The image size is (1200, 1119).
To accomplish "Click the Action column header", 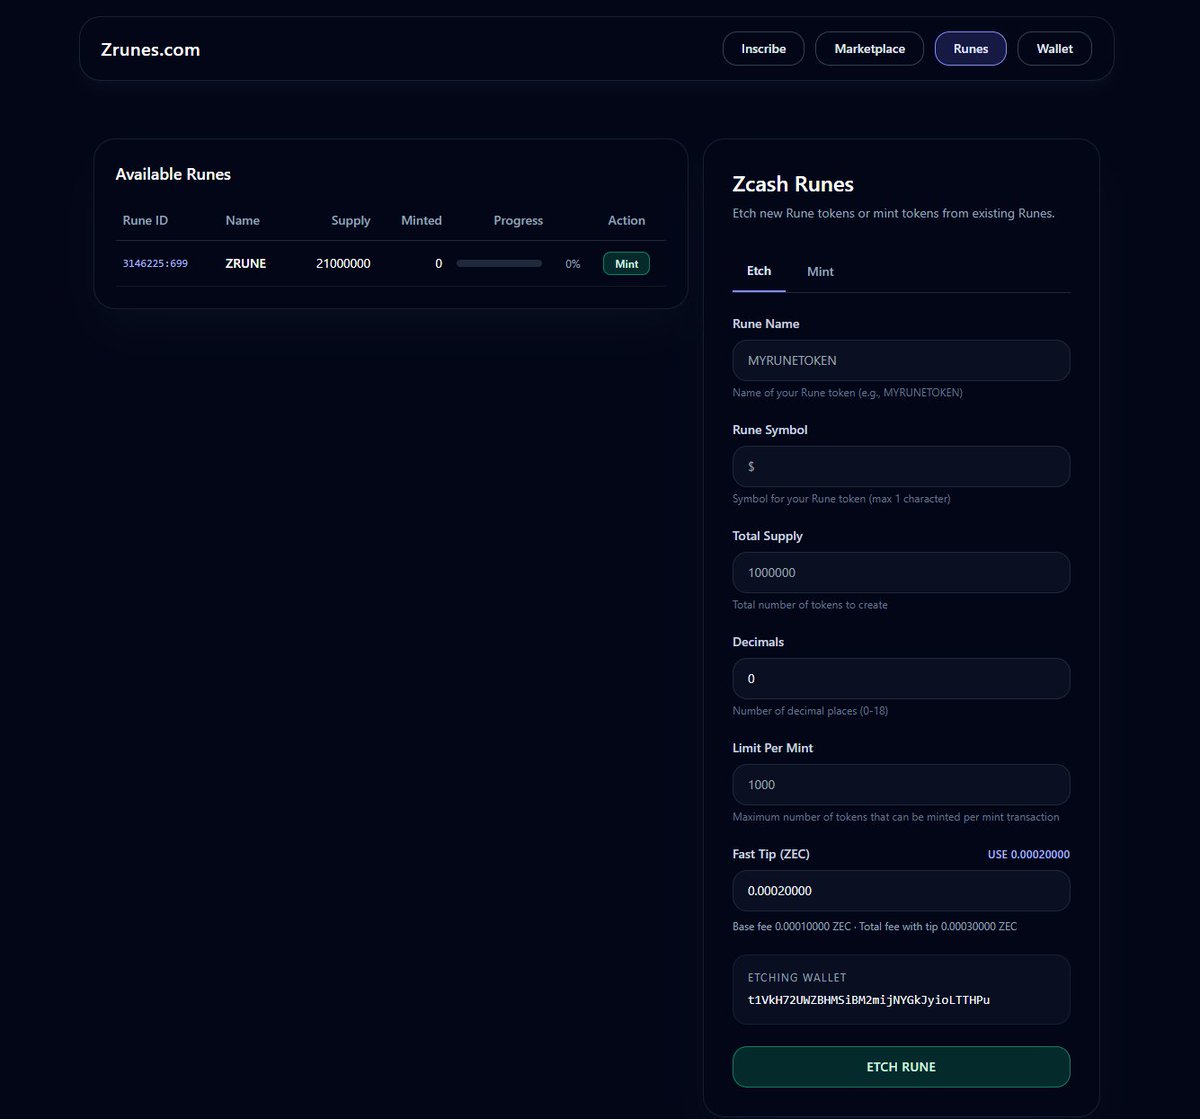I will pyautogui.click(x=627, y=220).
